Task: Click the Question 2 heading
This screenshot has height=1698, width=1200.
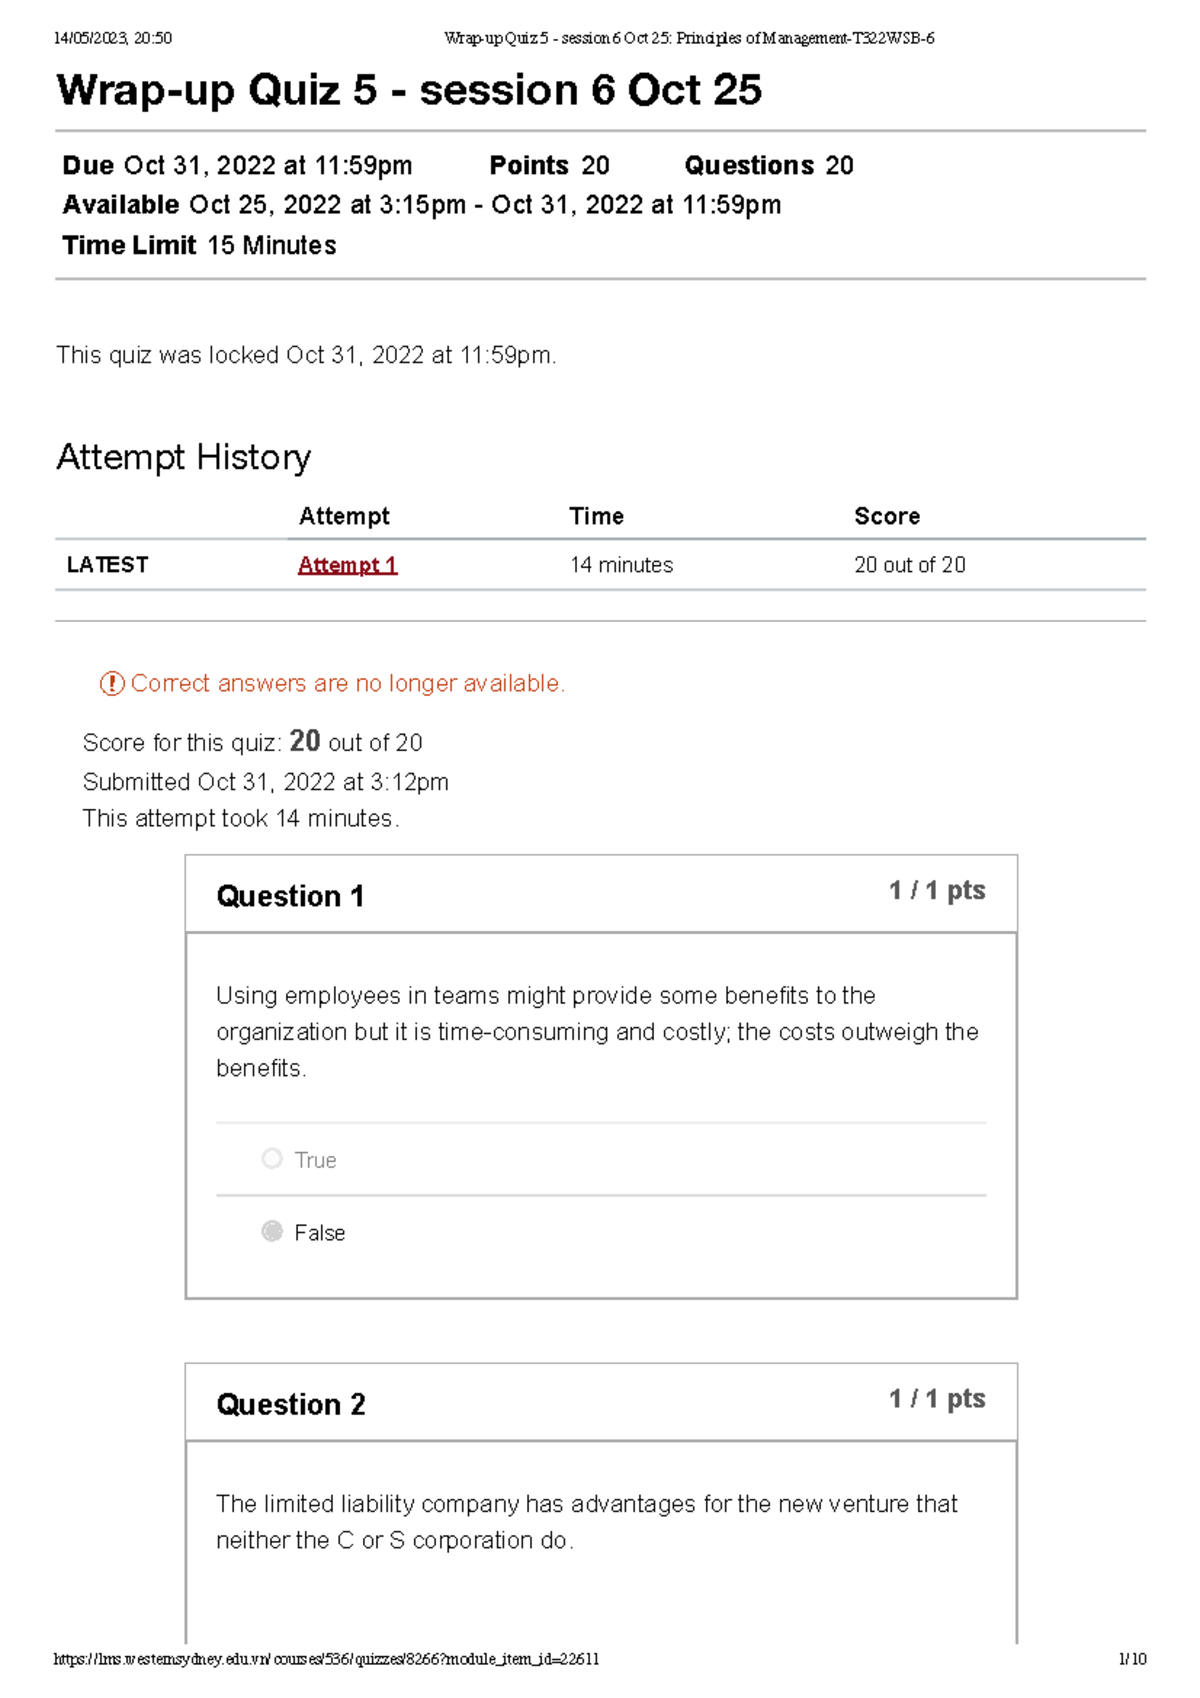Action: click(x=291, y=1404)
